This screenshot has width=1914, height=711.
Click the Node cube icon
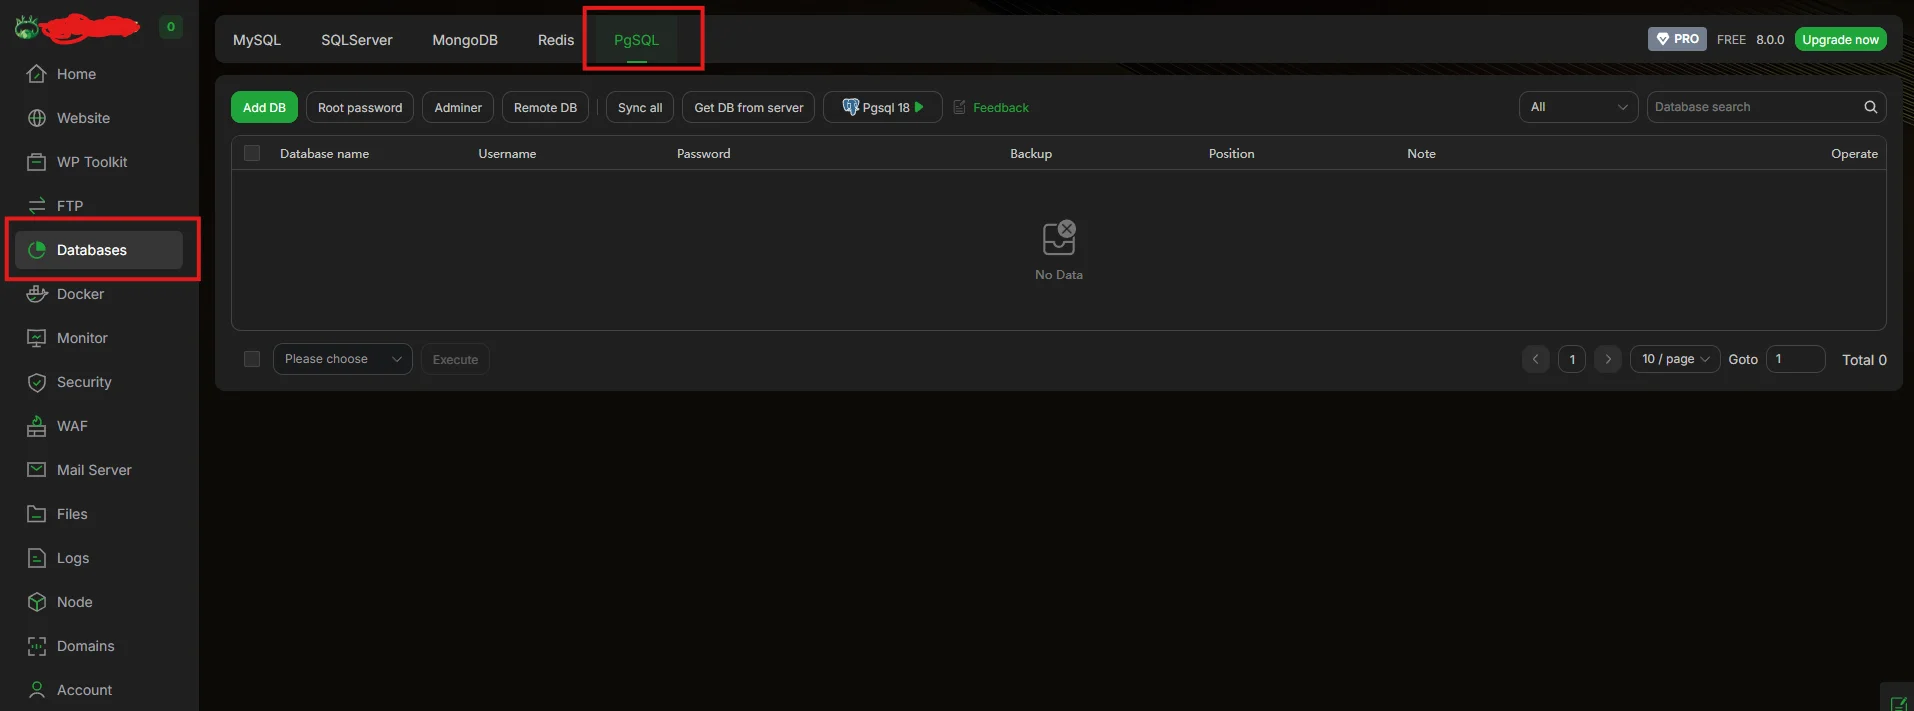(37, 602)
